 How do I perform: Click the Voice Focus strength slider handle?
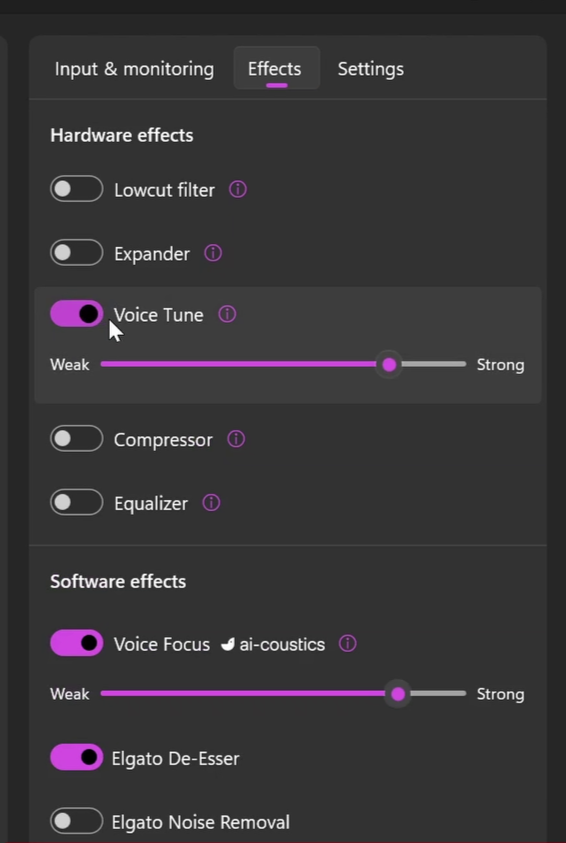pos(398,694)
